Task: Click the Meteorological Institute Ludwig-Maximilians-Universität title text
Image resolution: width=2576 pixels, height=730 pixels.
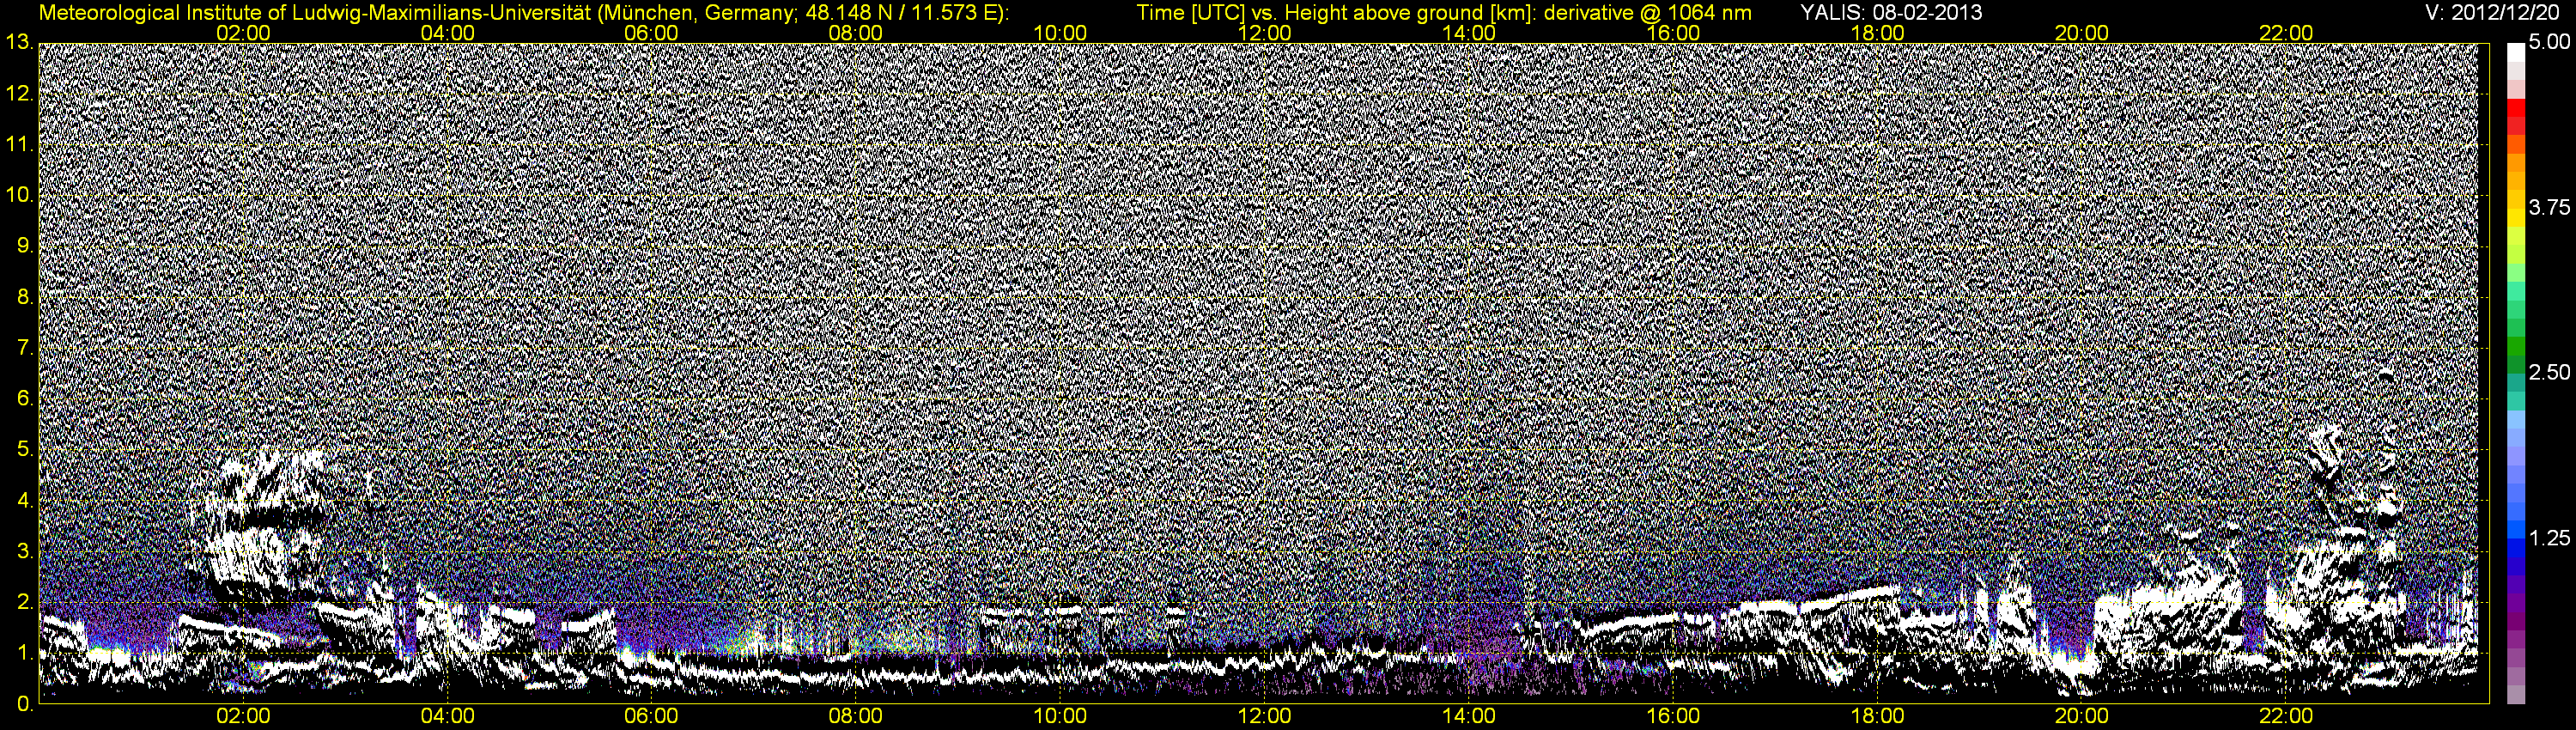Action: point(523,14)
